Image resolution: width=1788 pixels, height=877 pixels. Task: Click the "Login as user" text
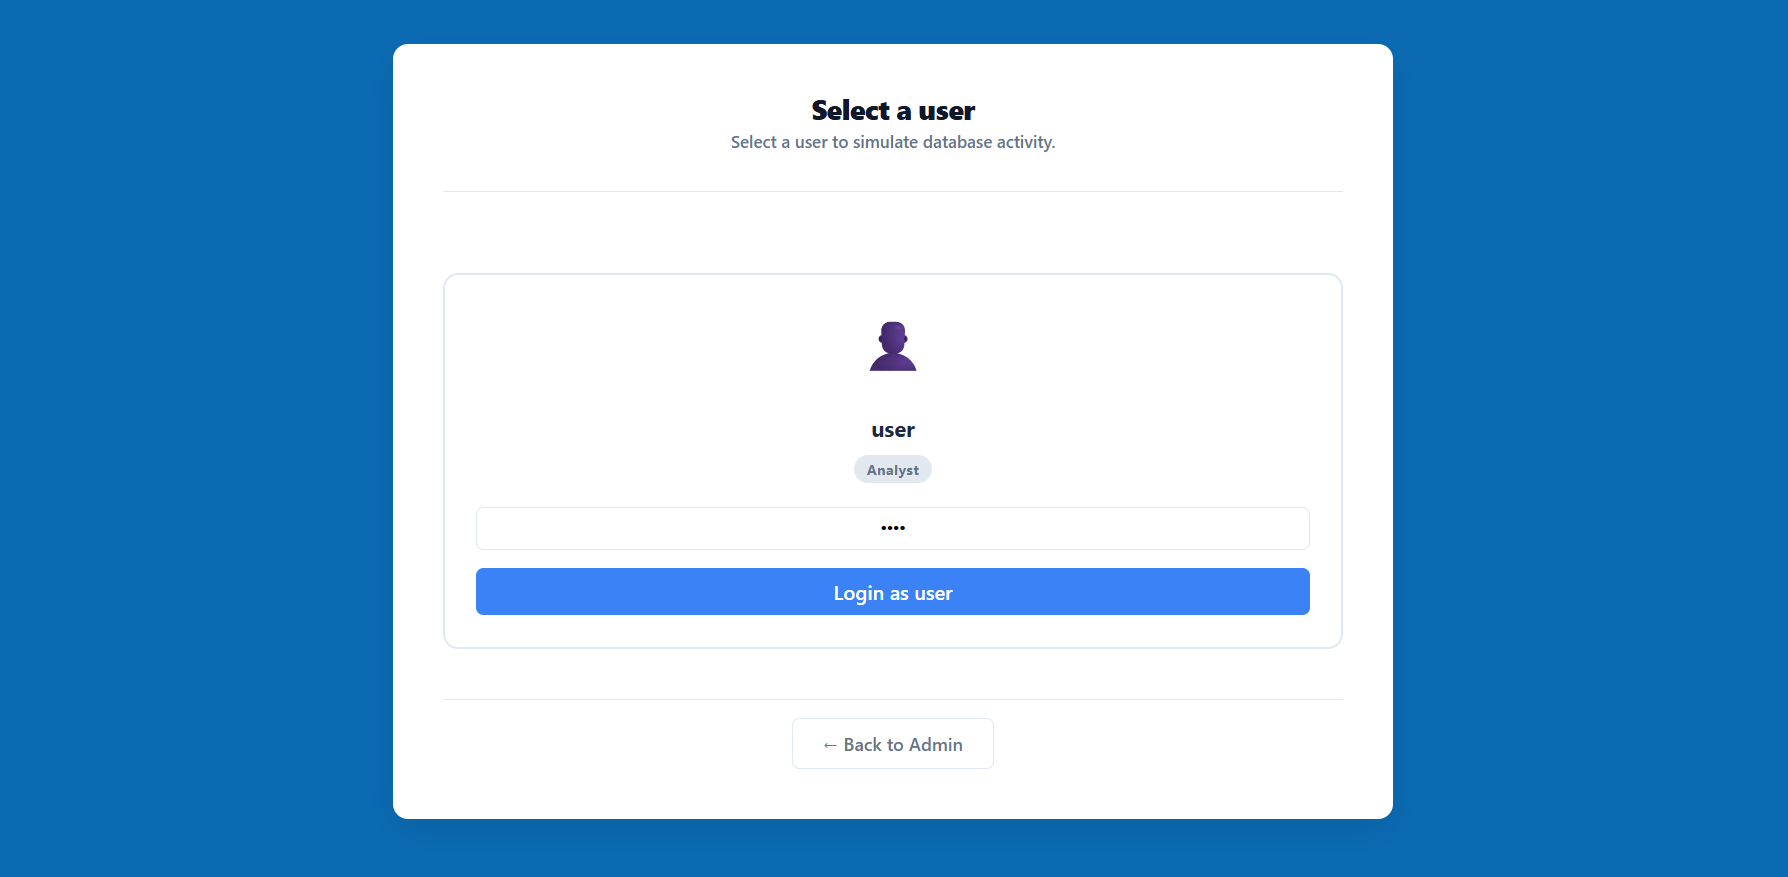click(x=892, y=593)
